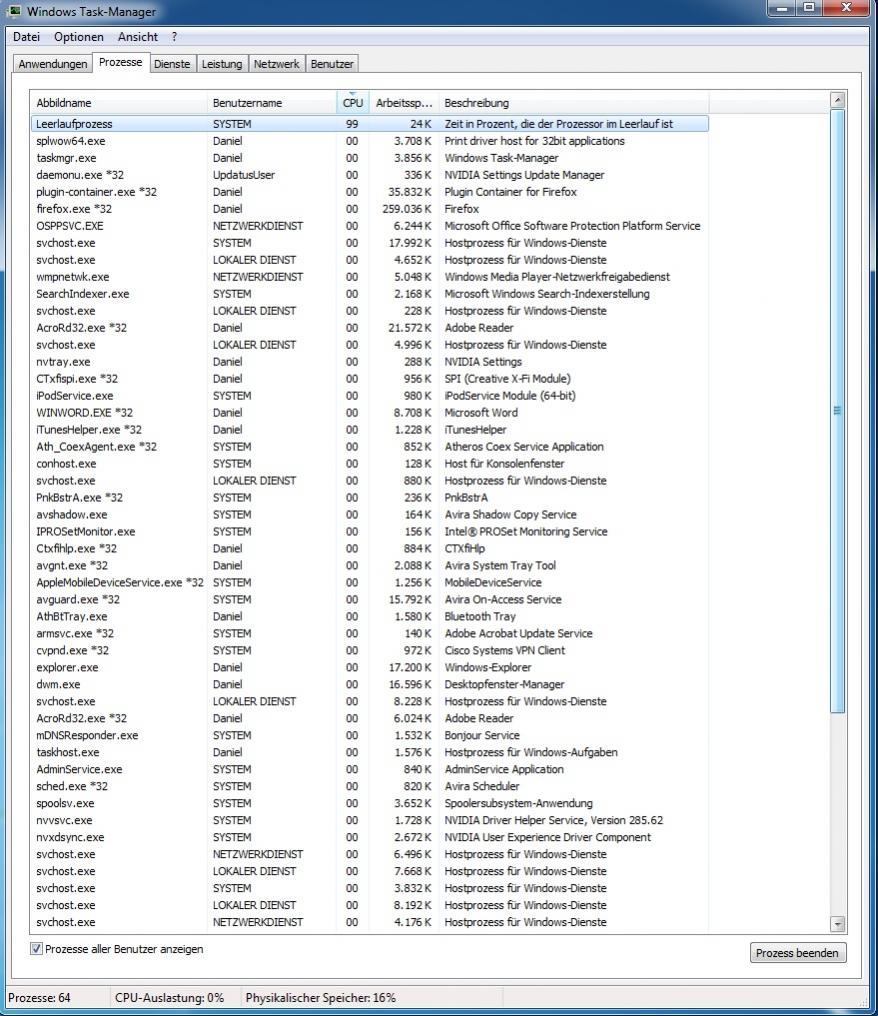Switch to the Benutzer tab
This screenshot has width=878, height=1016.
coord(332,64)
